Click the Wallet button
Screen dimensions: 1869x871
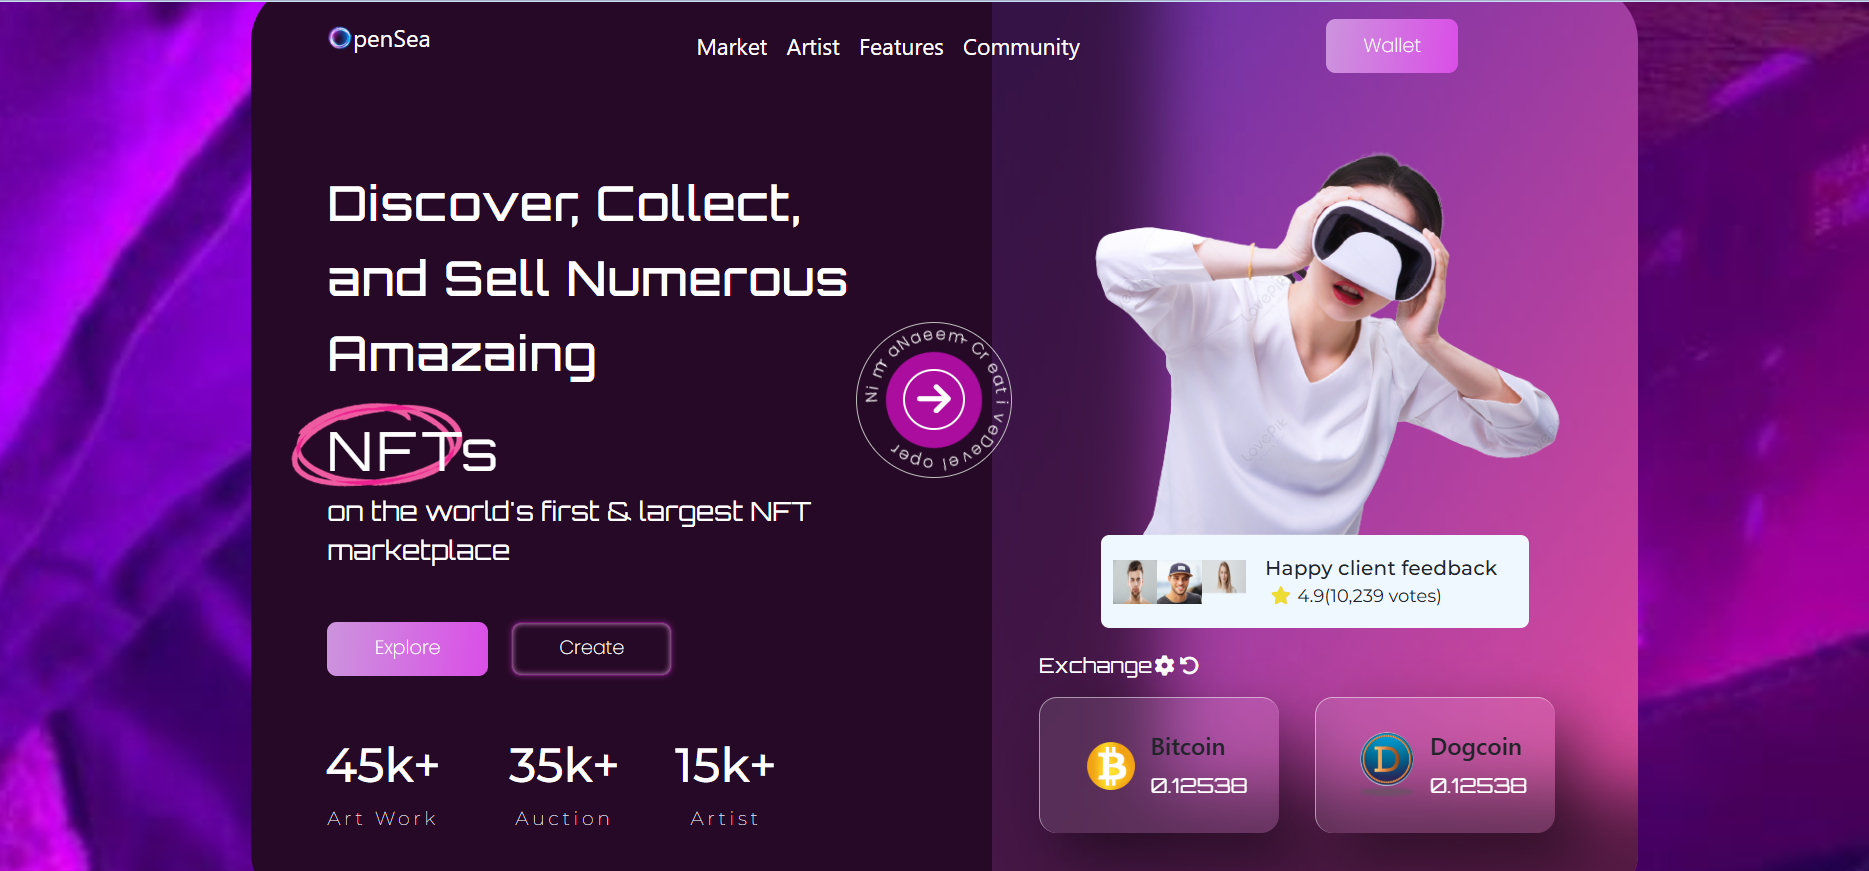1391,46
